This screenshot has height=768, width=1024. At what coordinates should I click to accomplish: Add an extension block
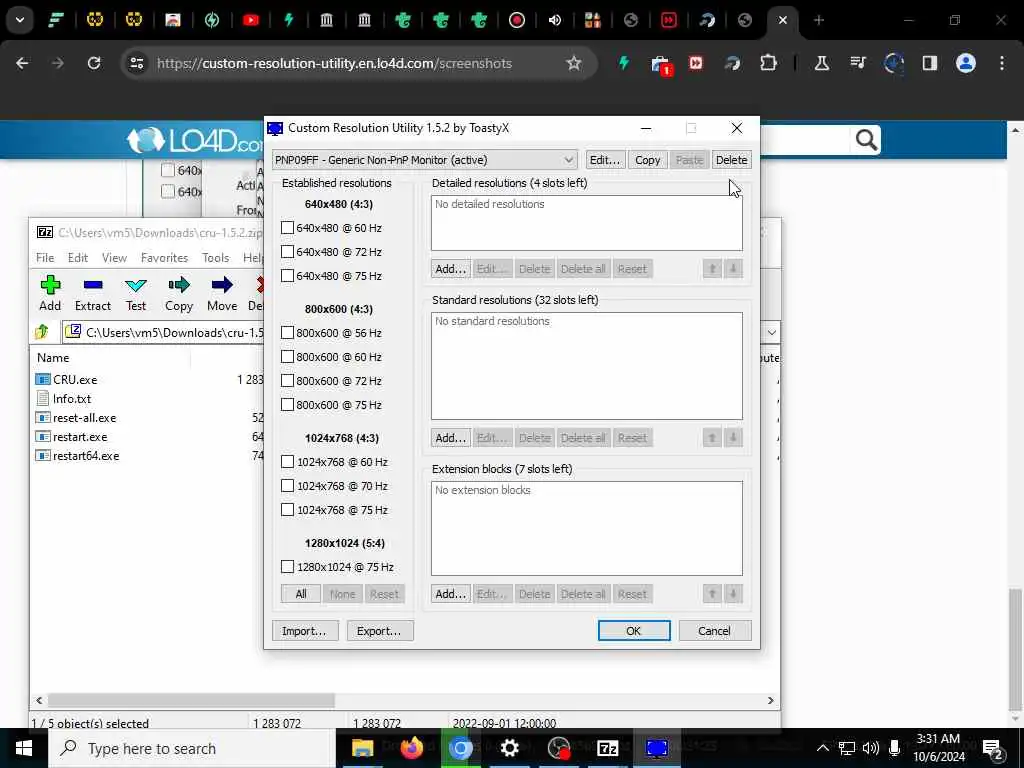451,594
